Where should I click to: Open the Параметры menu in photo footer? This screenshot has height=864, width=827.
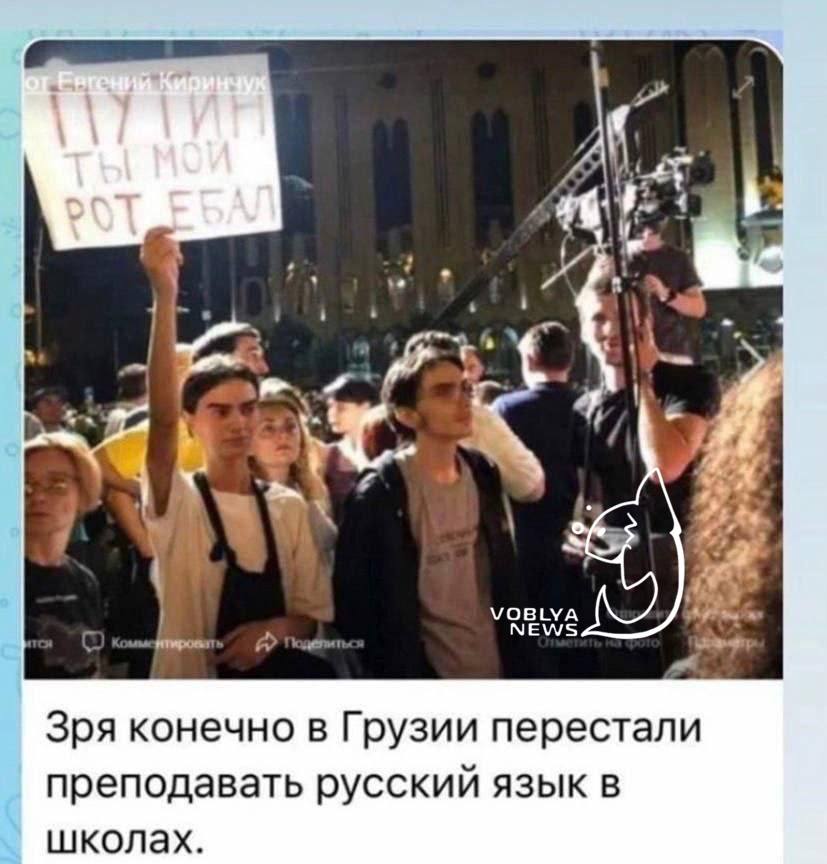pyautogui.click(x=726, y=643)
